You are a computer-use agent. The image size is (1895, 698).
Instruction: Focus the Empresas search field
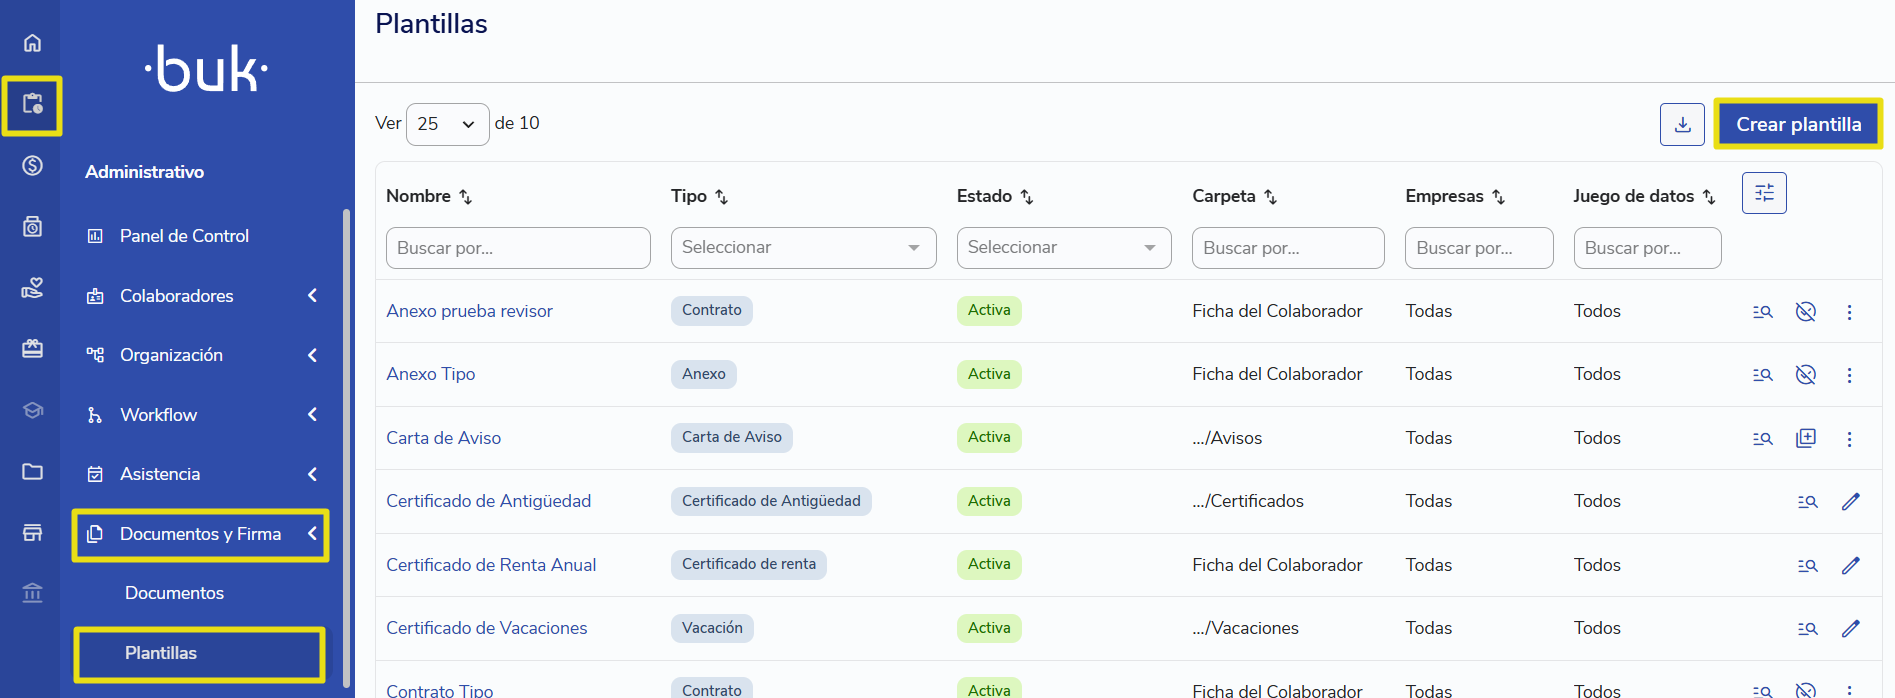tap(1479, 248)
